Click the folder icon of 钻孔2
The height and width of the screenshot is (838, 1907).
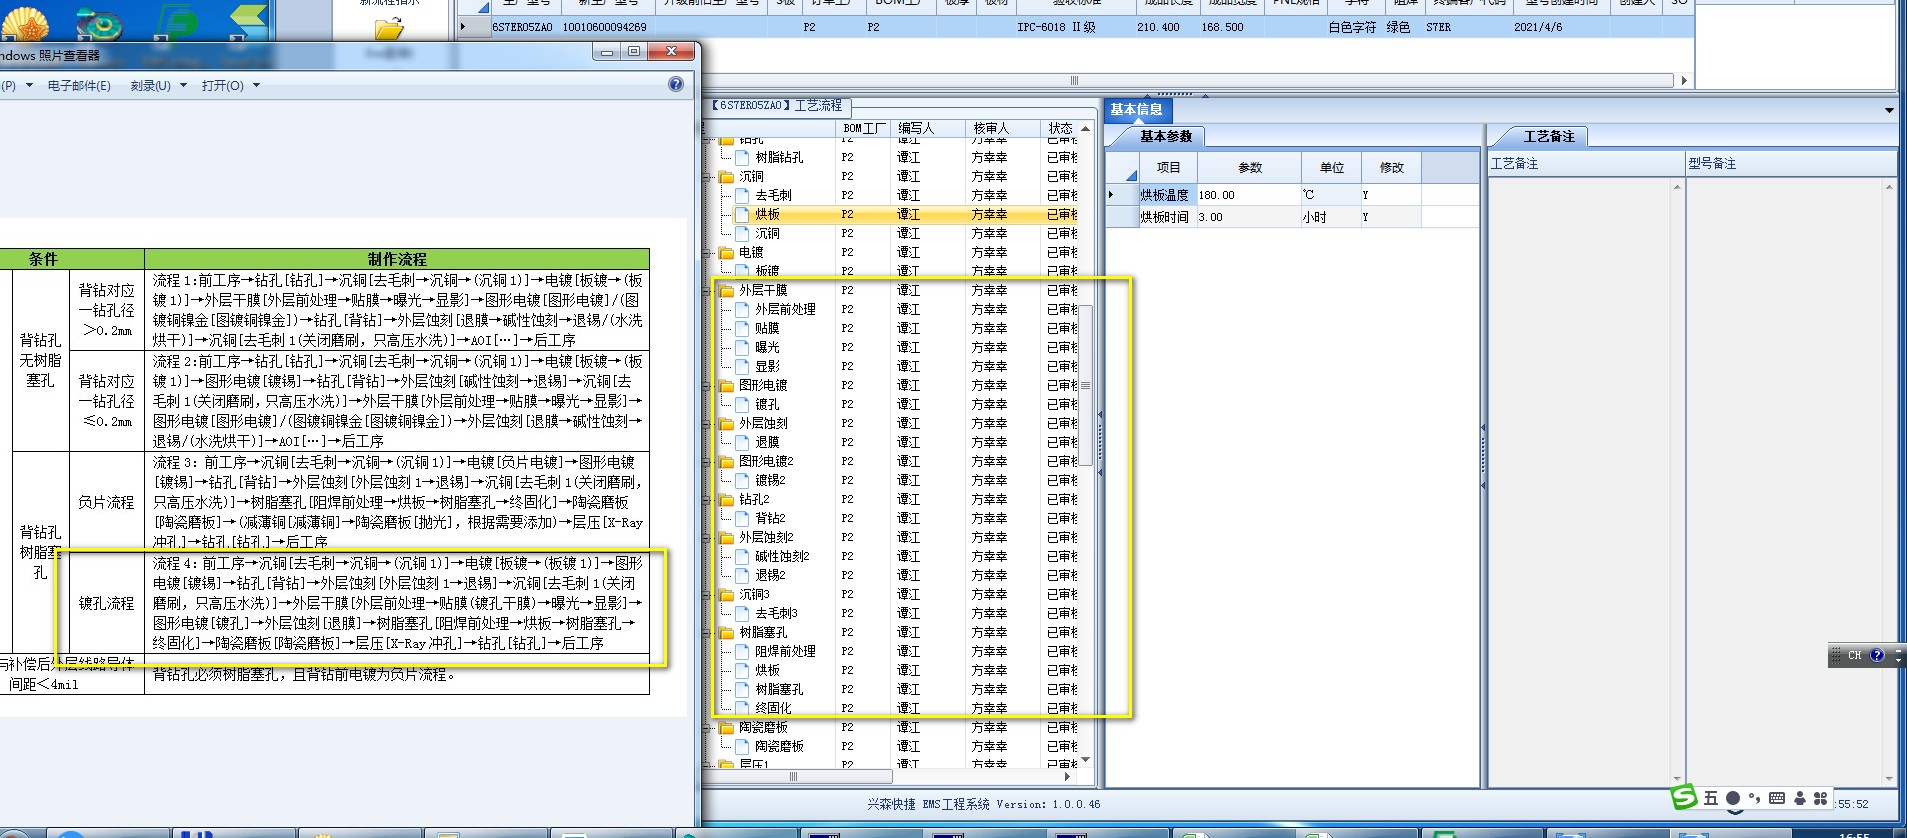tap(727, 499)
